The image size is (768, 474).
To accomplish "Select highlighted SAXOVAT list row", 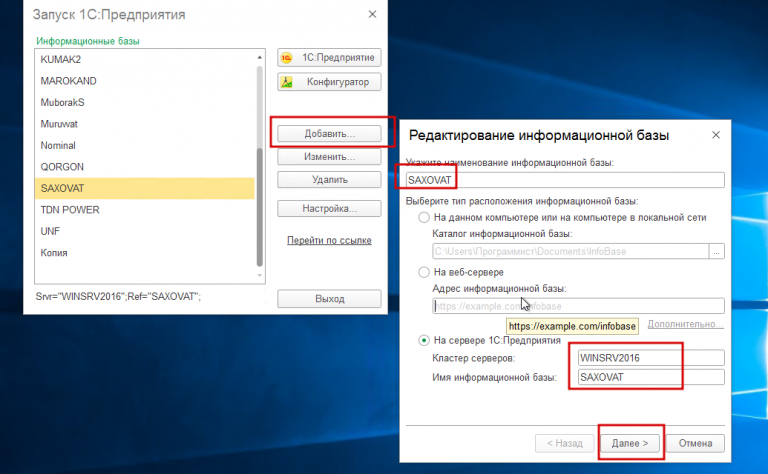I will click(145, 189).
